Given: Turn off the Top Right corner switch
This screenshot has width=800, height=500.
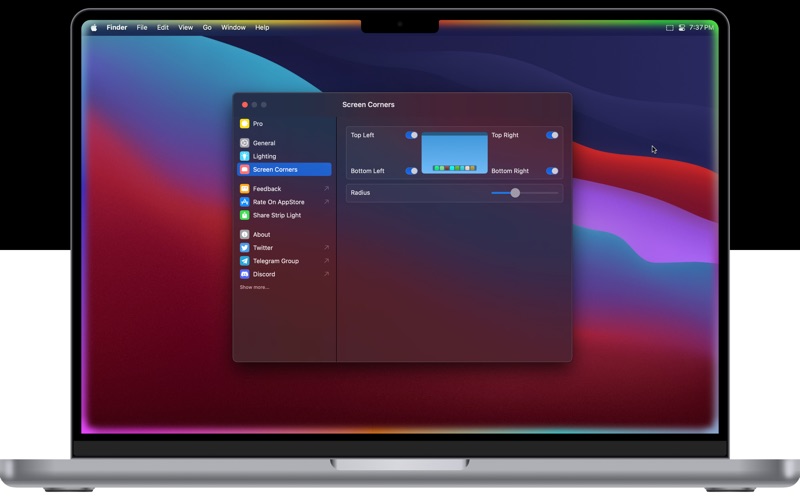Looking at the screenshot, I should tap(552, 135).
